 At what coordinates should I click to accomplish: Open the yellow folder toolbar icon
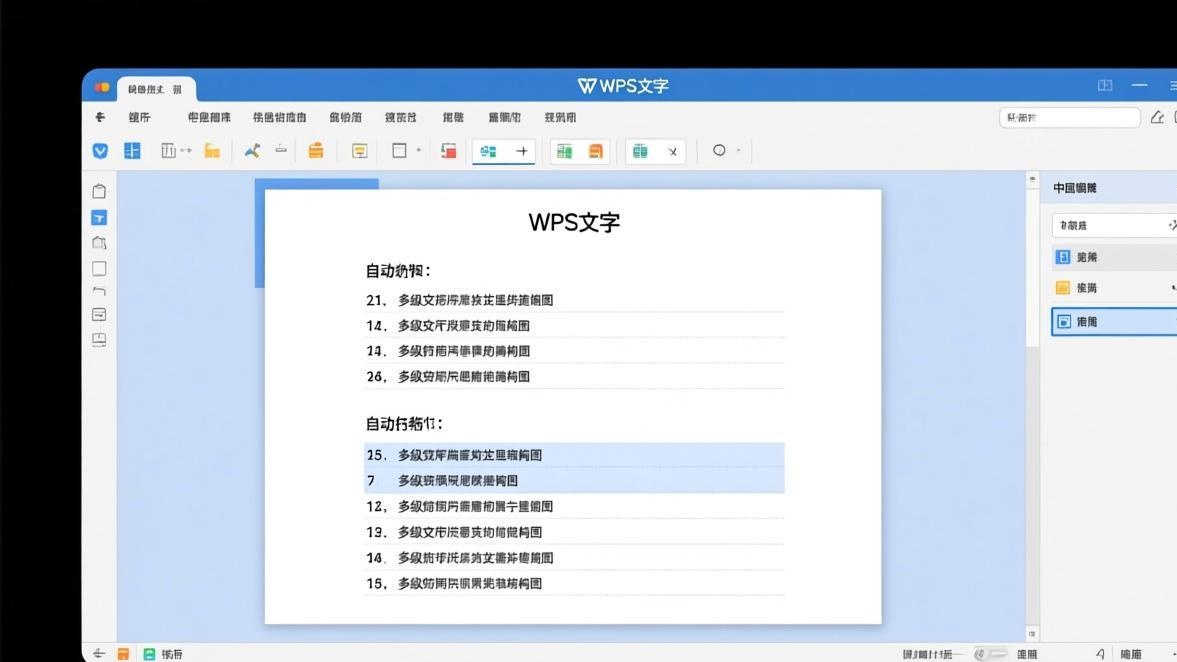pos(212,151)
